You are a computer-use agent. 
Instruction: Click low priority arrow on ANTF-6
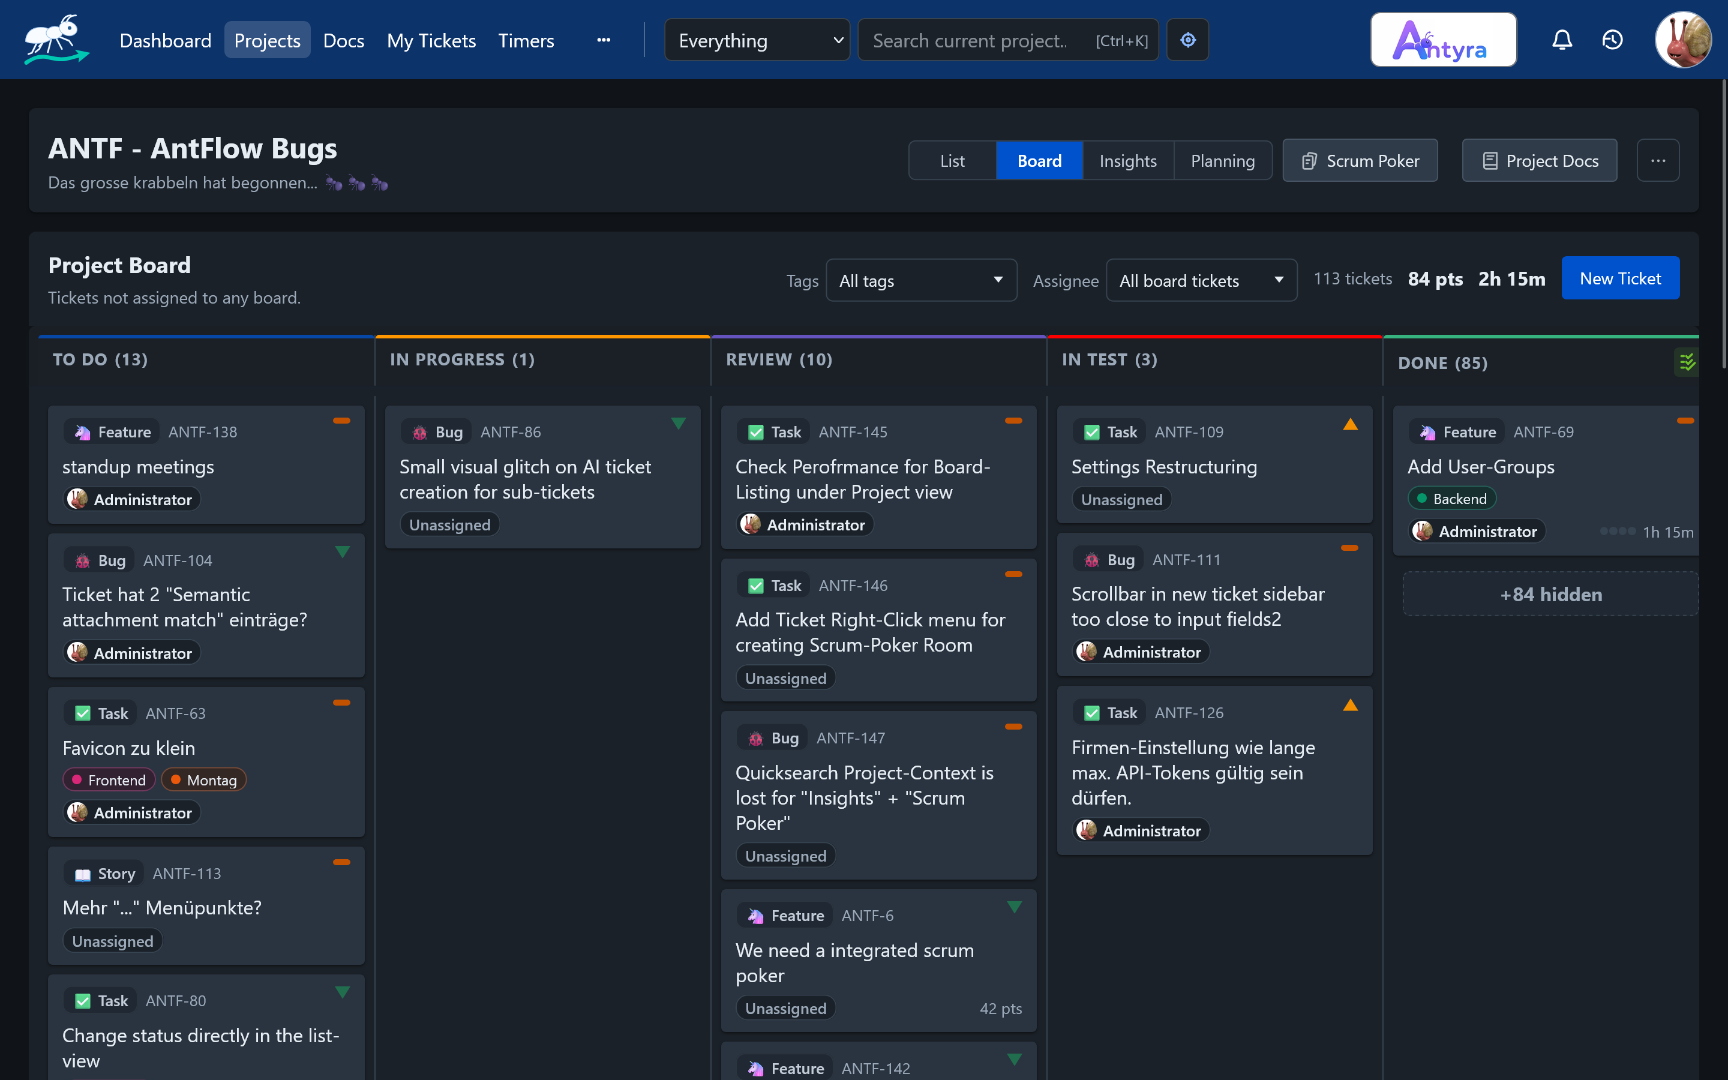coord(1015,907)
